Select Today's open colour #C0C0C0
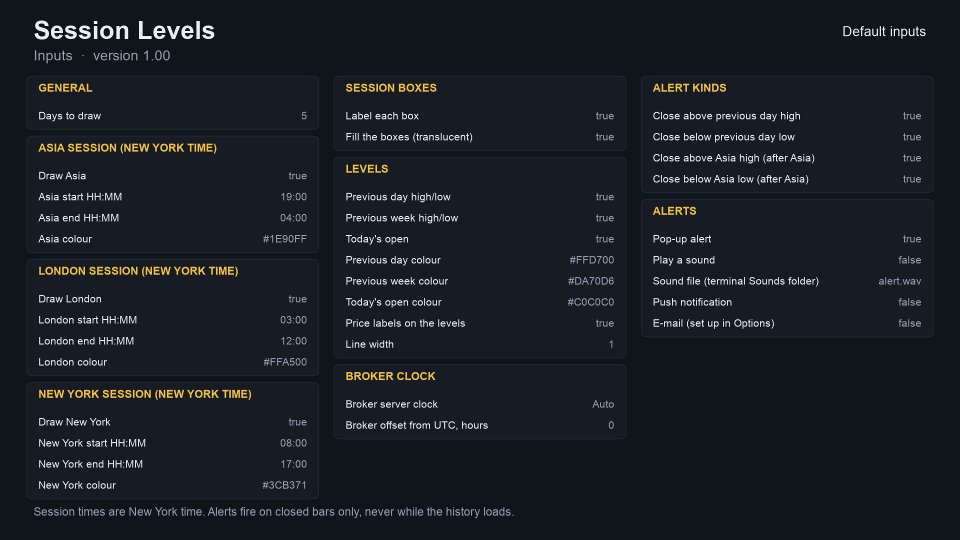The image size is (960, 540). [x=591, y=302]
